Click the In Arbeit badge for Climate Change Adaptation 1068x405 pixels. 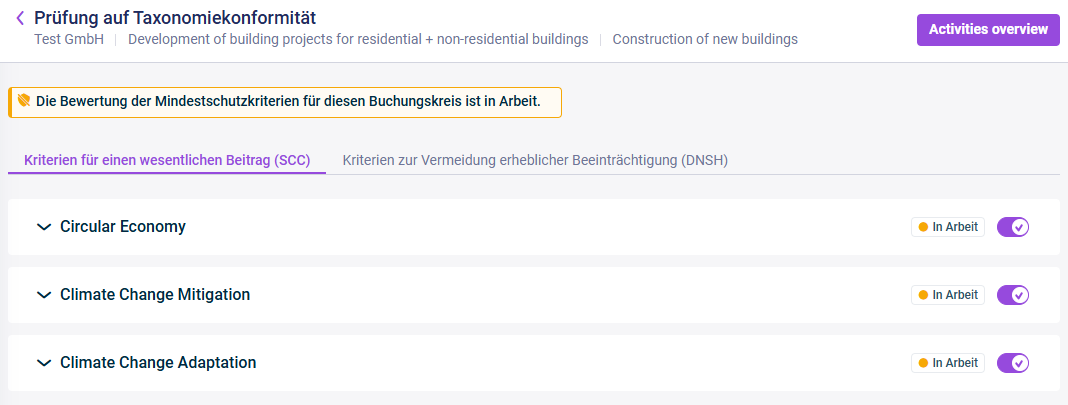pyautogui.click(x=948, y=363)
